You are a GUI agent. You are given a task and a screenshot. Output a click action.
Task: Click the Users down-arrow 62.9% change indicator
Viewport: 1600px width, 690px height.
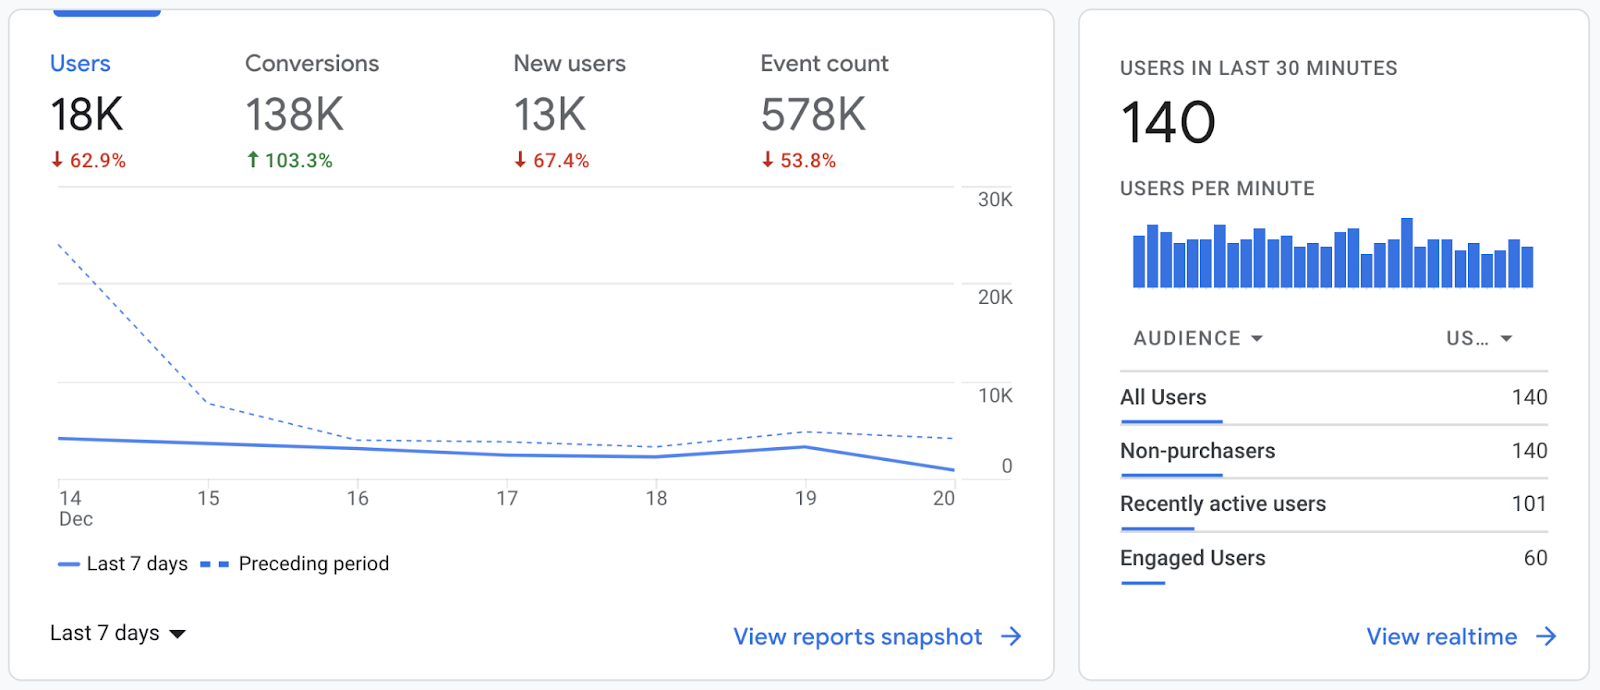[x=88, y=160]
